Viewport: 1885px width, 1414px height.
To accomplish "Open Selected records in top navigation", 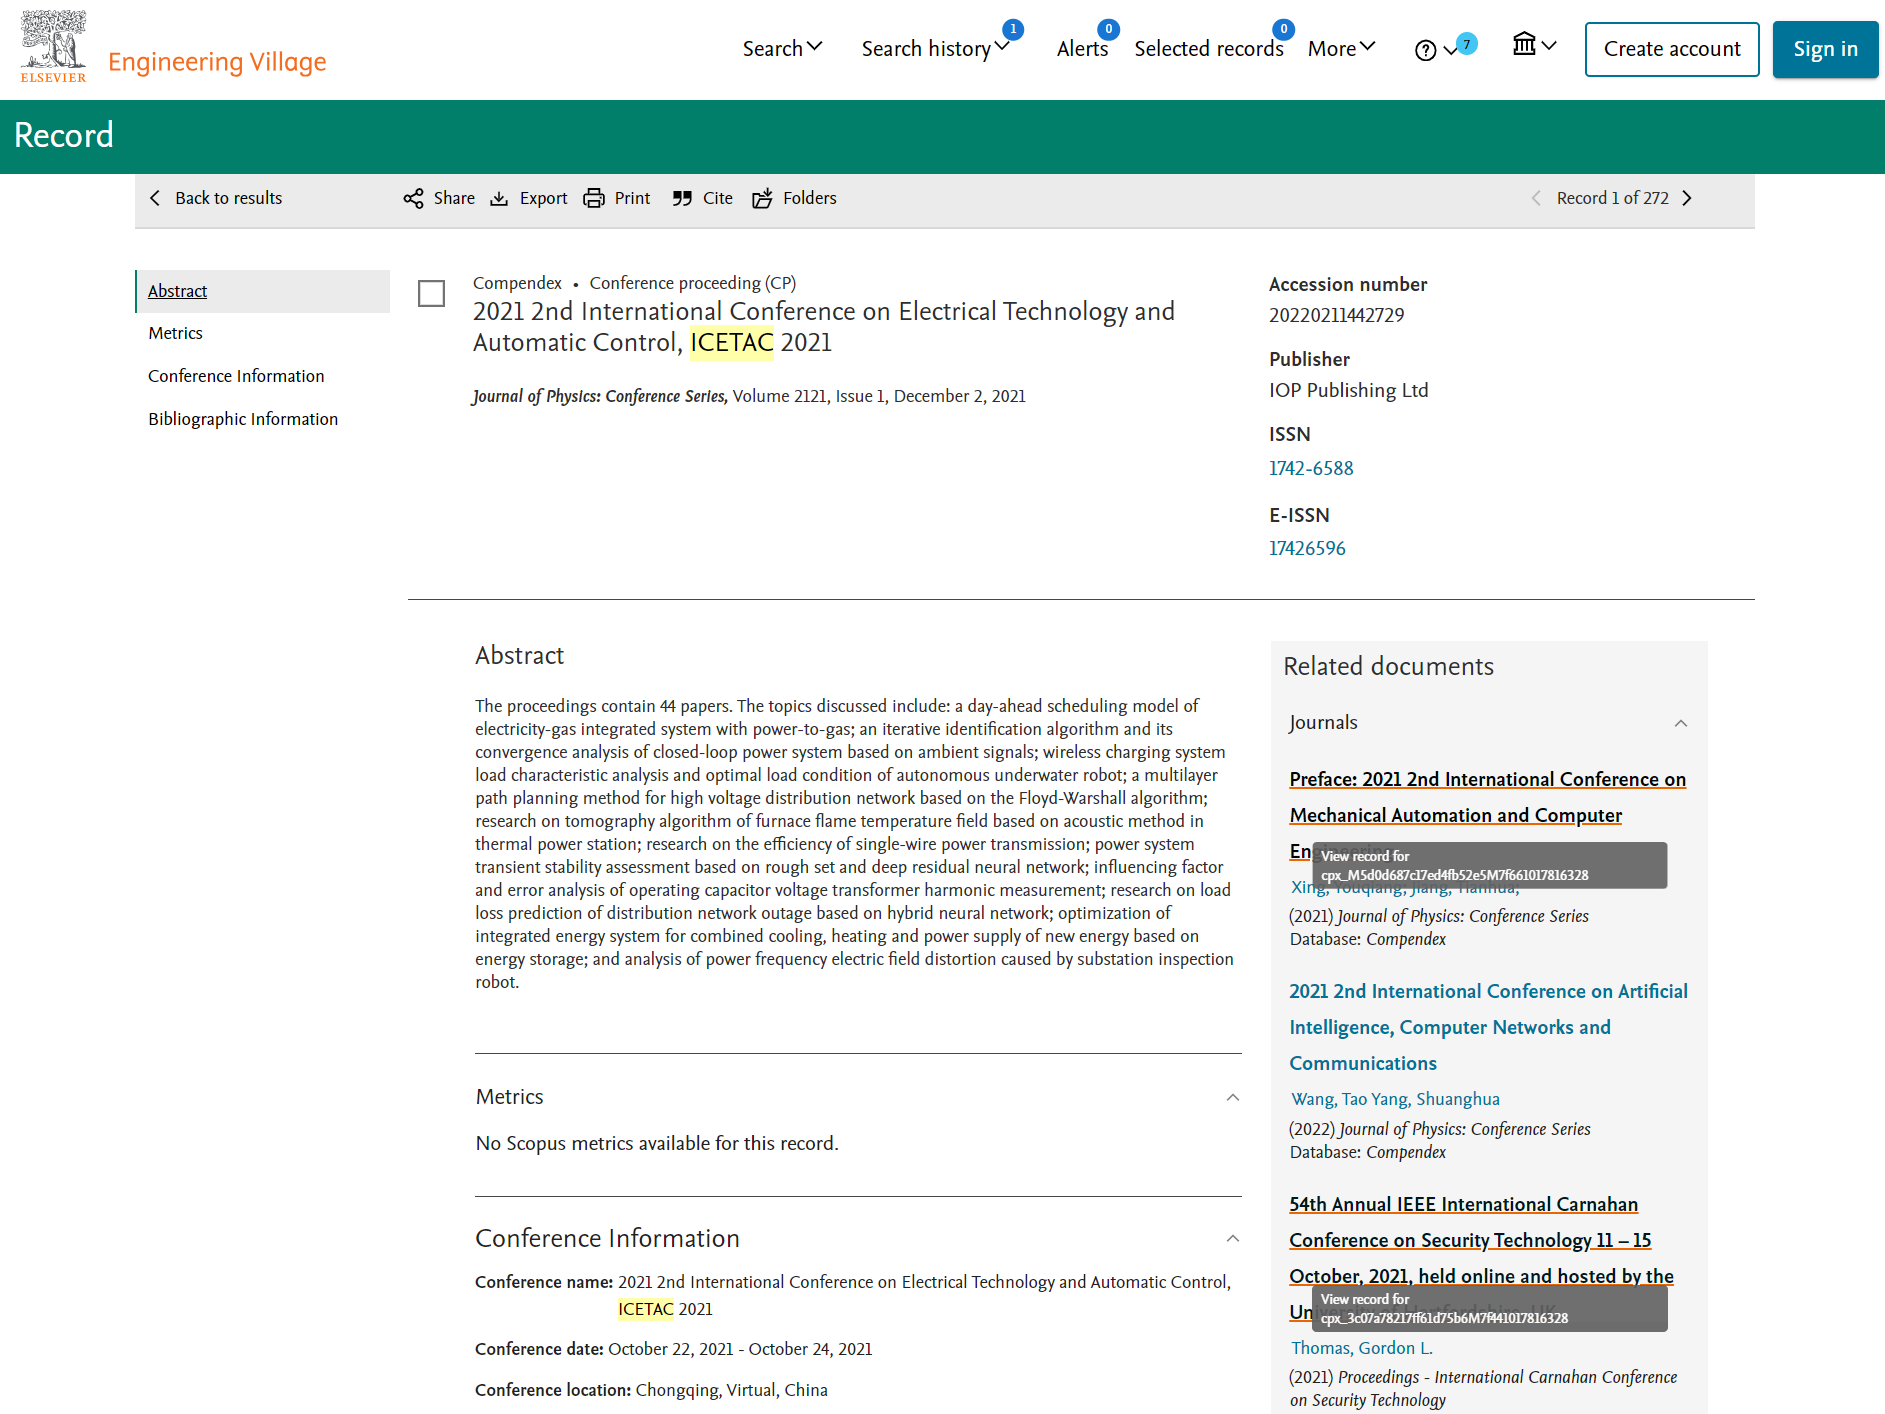I will click(1208, 48).
